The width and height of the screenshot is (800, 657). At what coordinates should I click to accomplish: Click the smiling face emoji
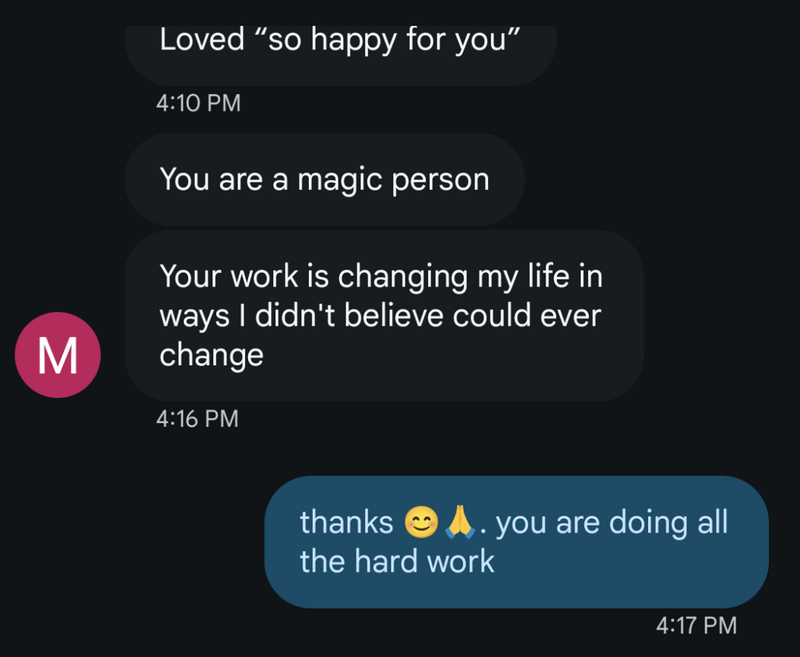[419, 522]
